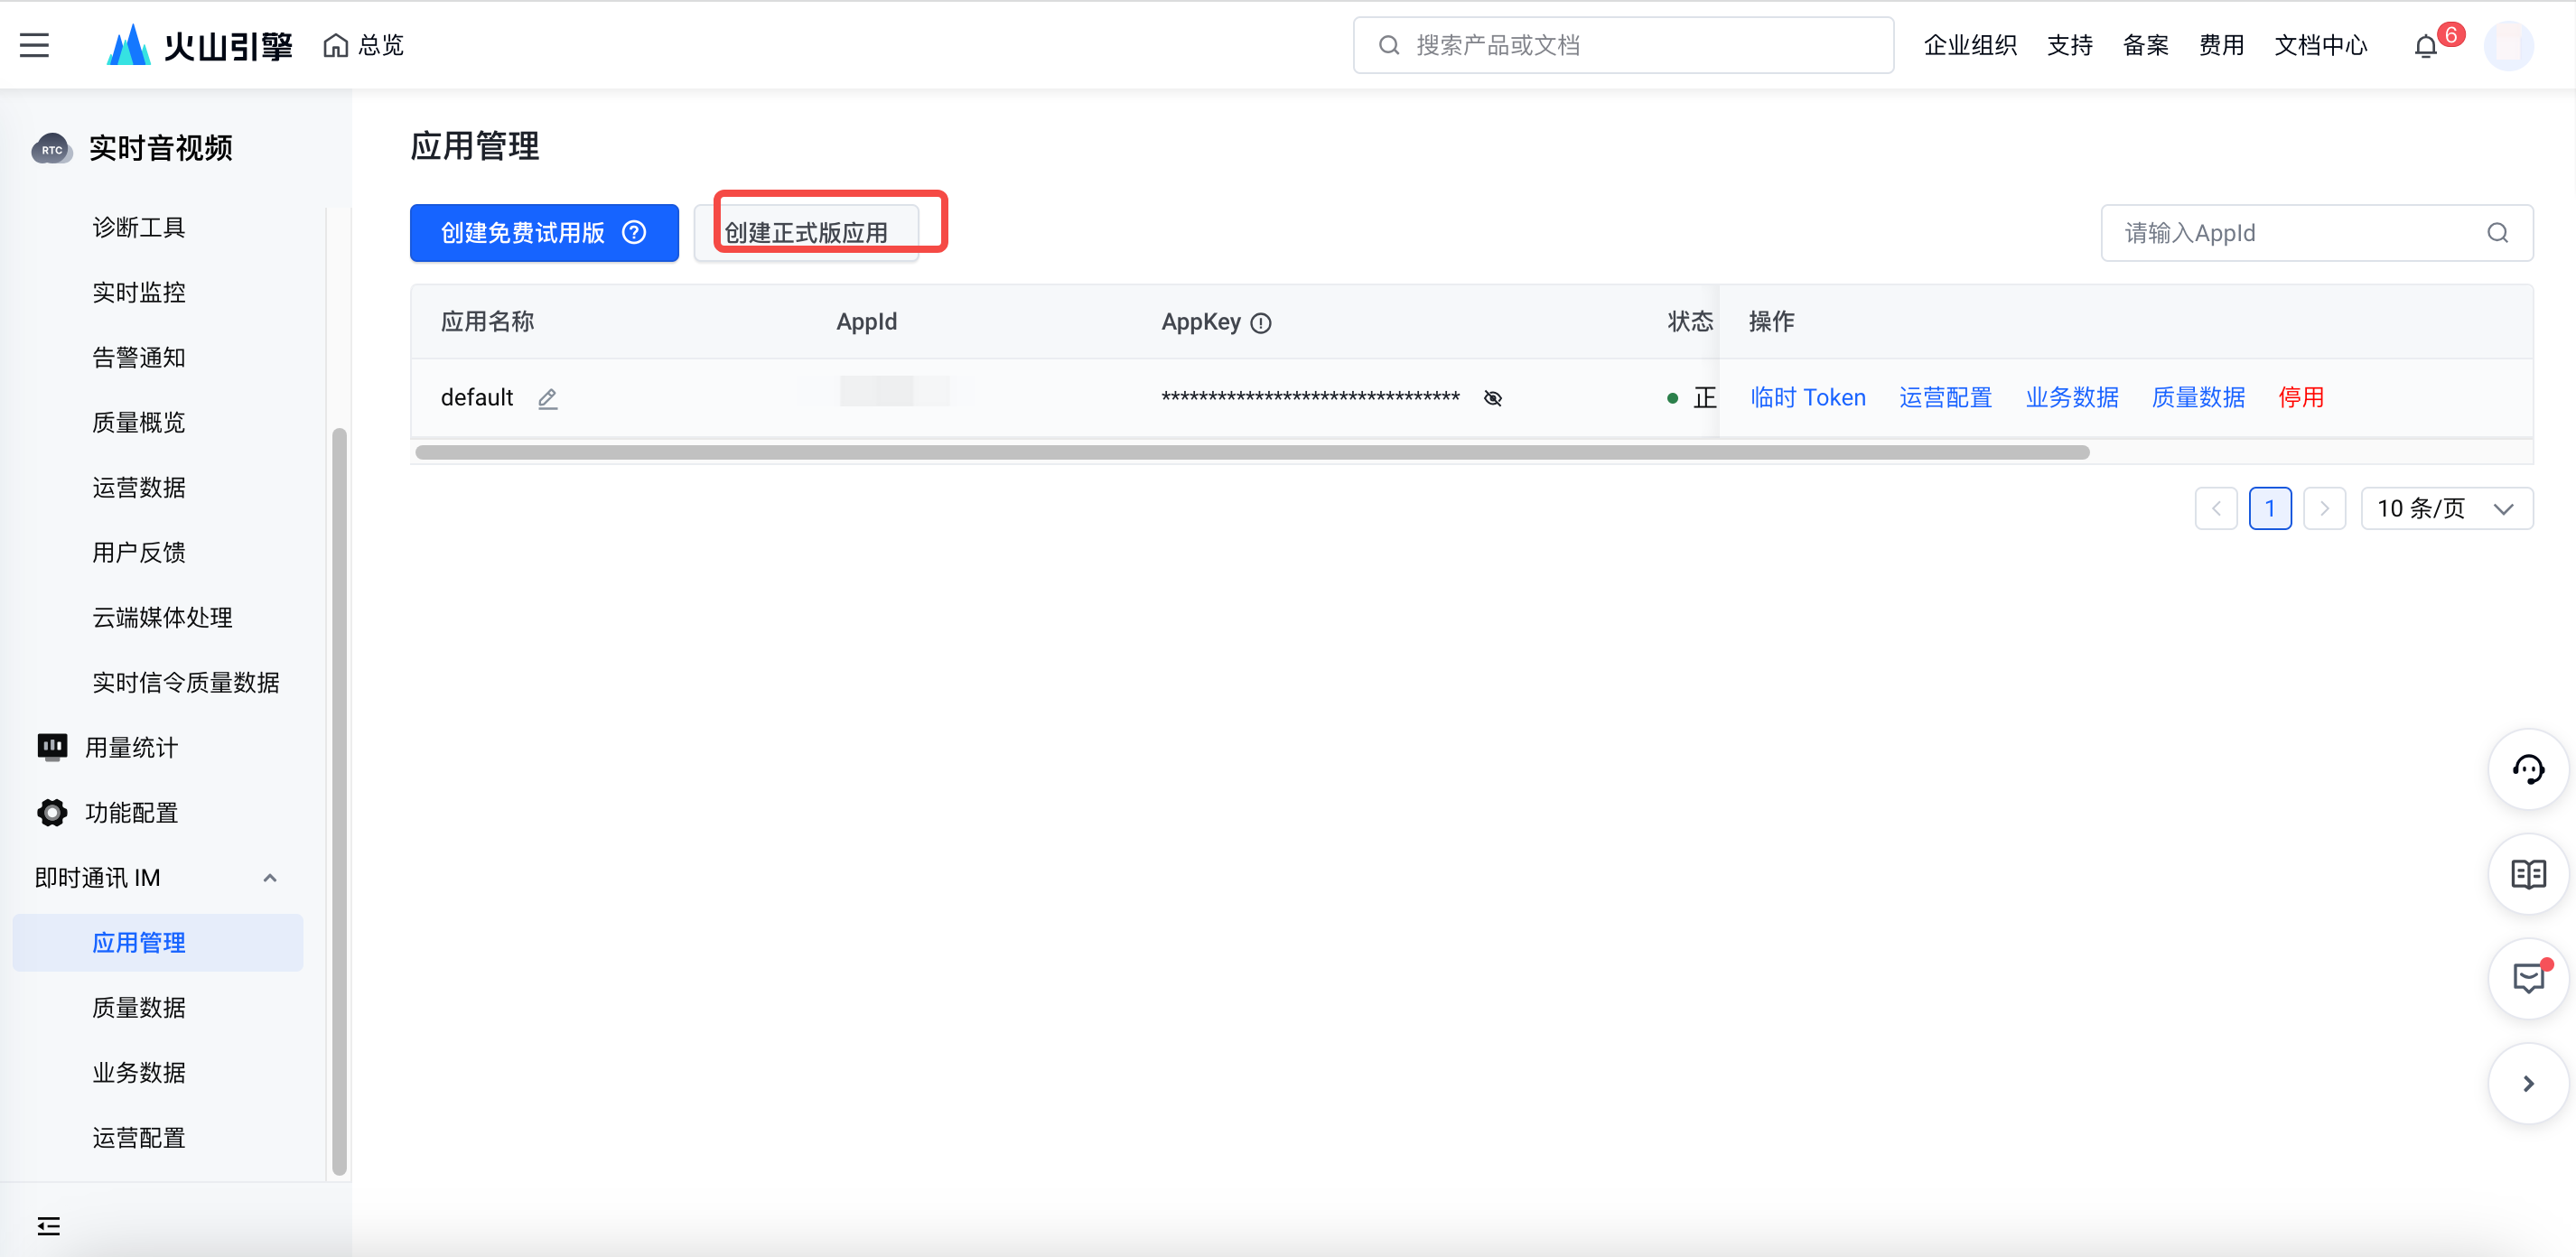Click the help icon on 创建免费试用版

(634, 233)
